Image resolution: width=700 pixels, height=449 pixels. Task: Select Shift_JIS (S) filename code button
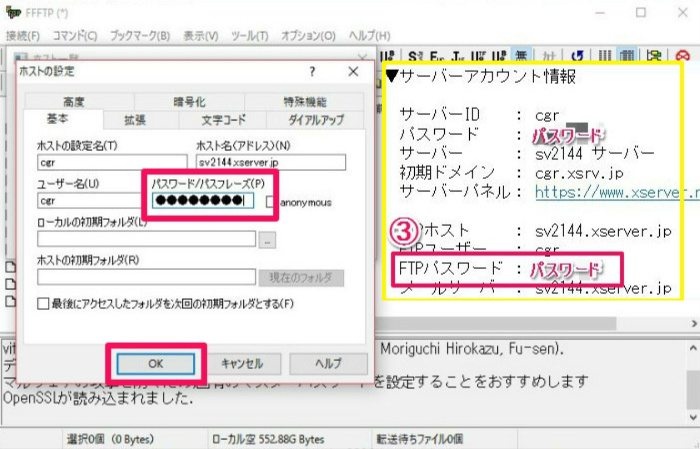(415, 56)
